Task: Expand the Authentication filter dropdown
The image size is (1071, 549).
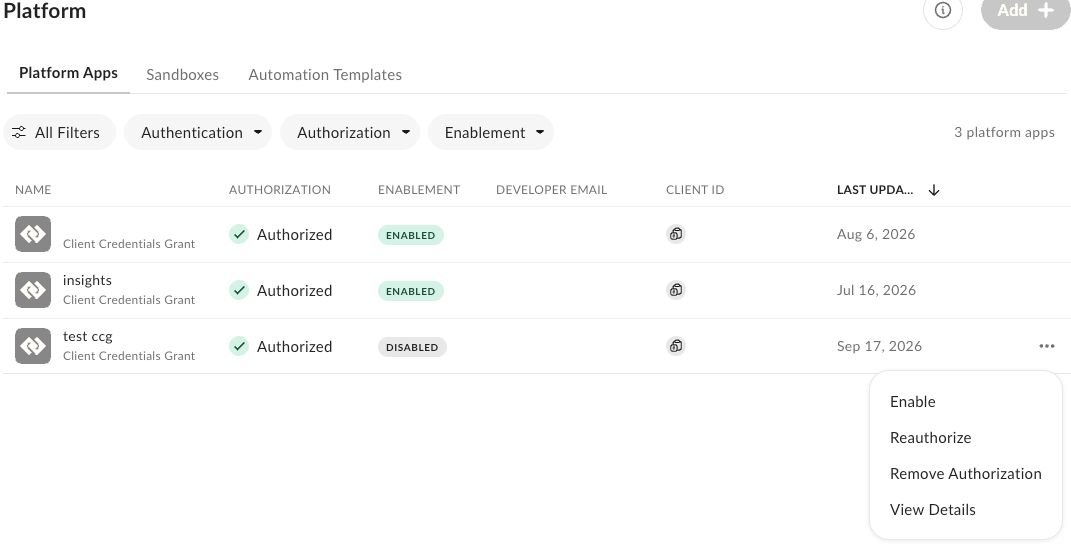Action: coord(198,132)
